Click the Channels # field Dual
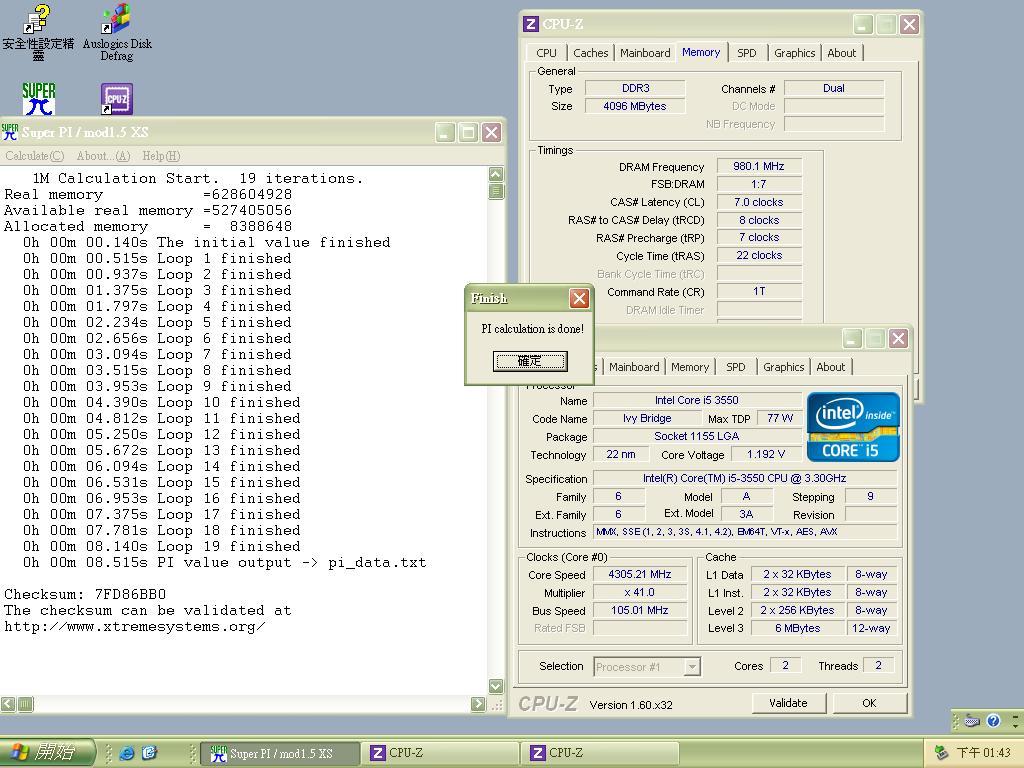Screen dimensions: 1024x768 tap(834, 88)
